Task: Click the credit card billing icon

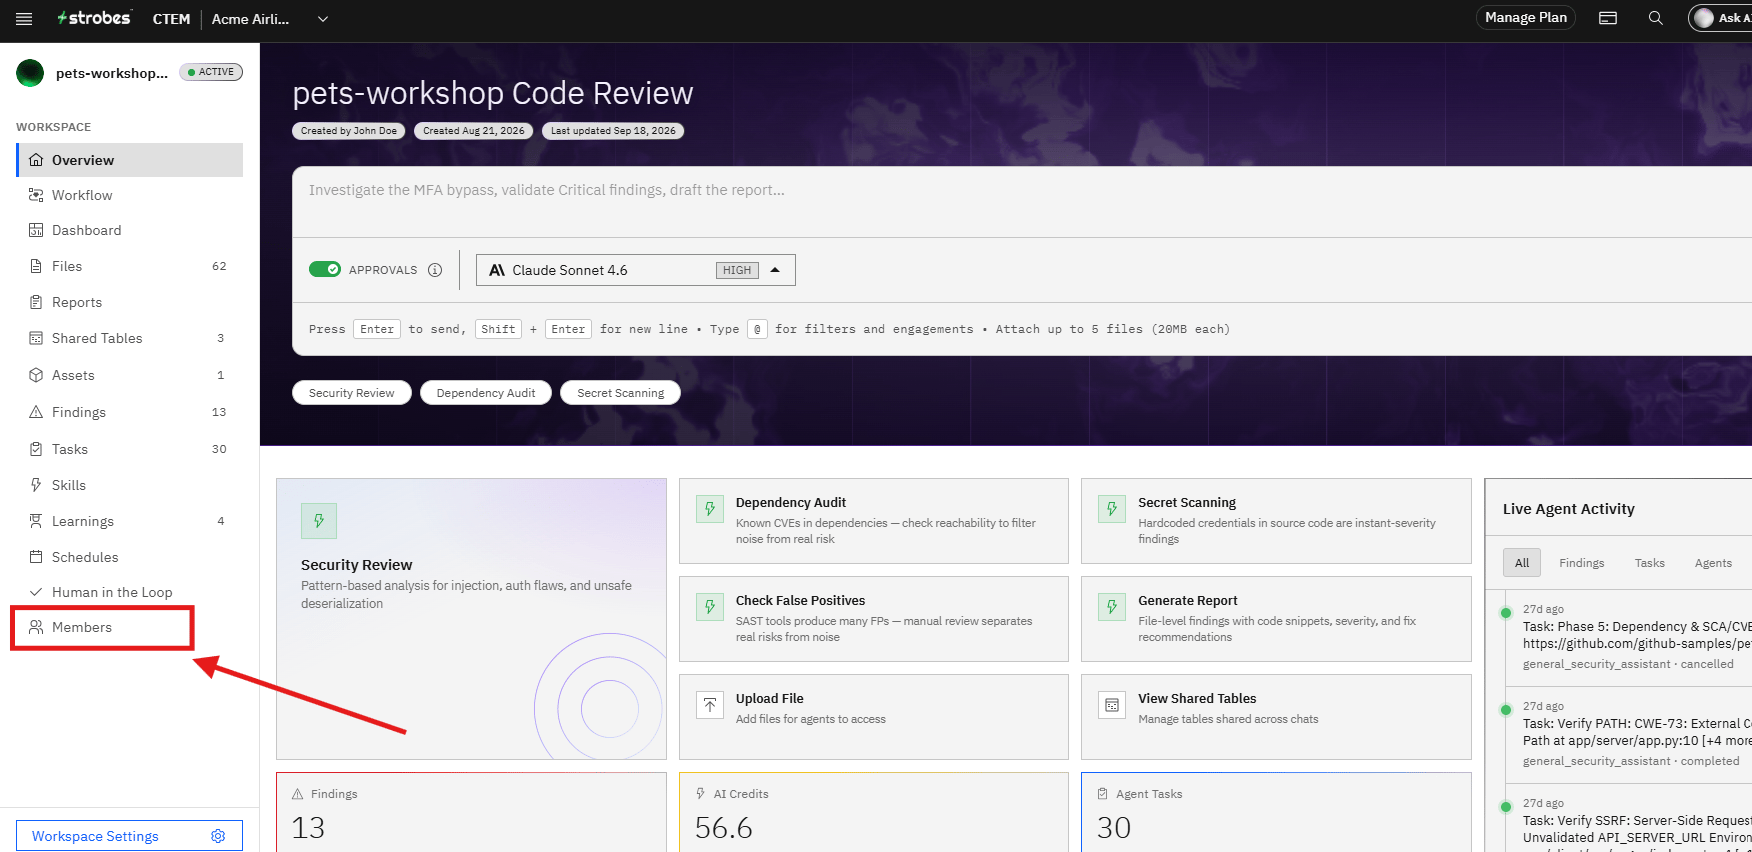Action: pos(1608,18)
